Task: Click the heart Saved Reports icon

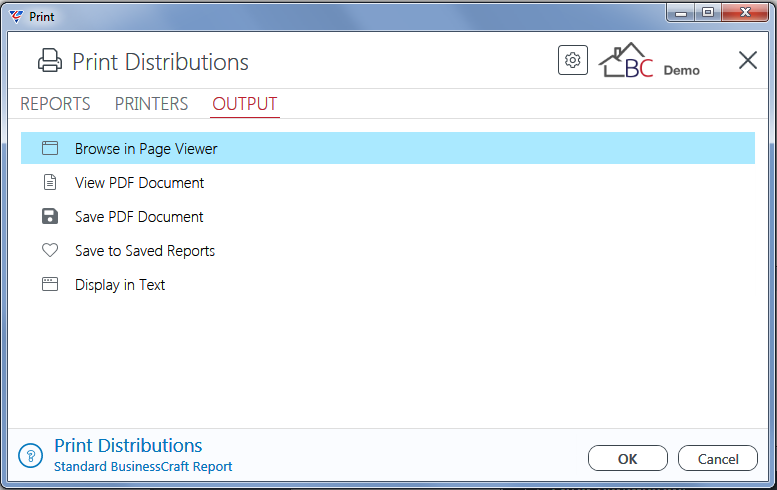Action: point(50,250)
